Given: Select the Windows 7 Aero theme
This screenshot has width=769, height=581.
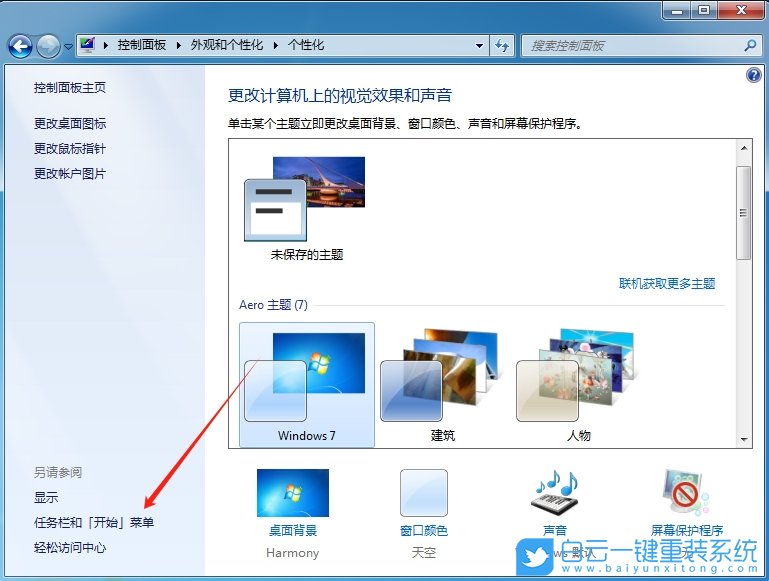Looking at the screenshot, I should pyautogui.click(x=307, y=384).
